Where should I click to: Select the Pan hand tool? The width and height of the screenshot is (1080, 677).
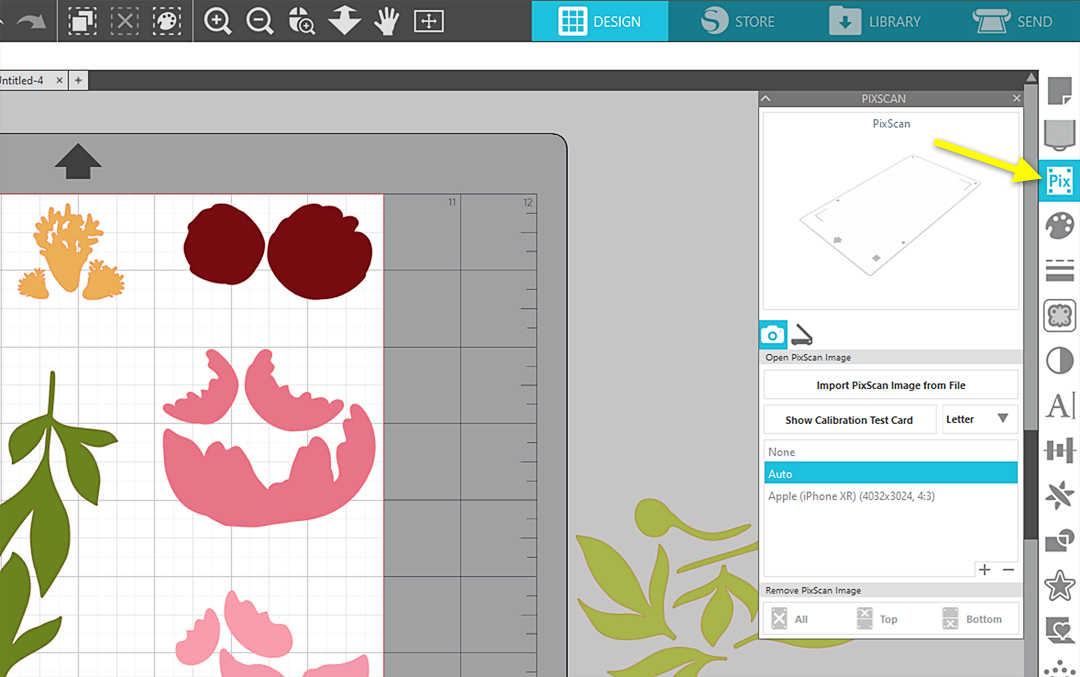(386, 21)
